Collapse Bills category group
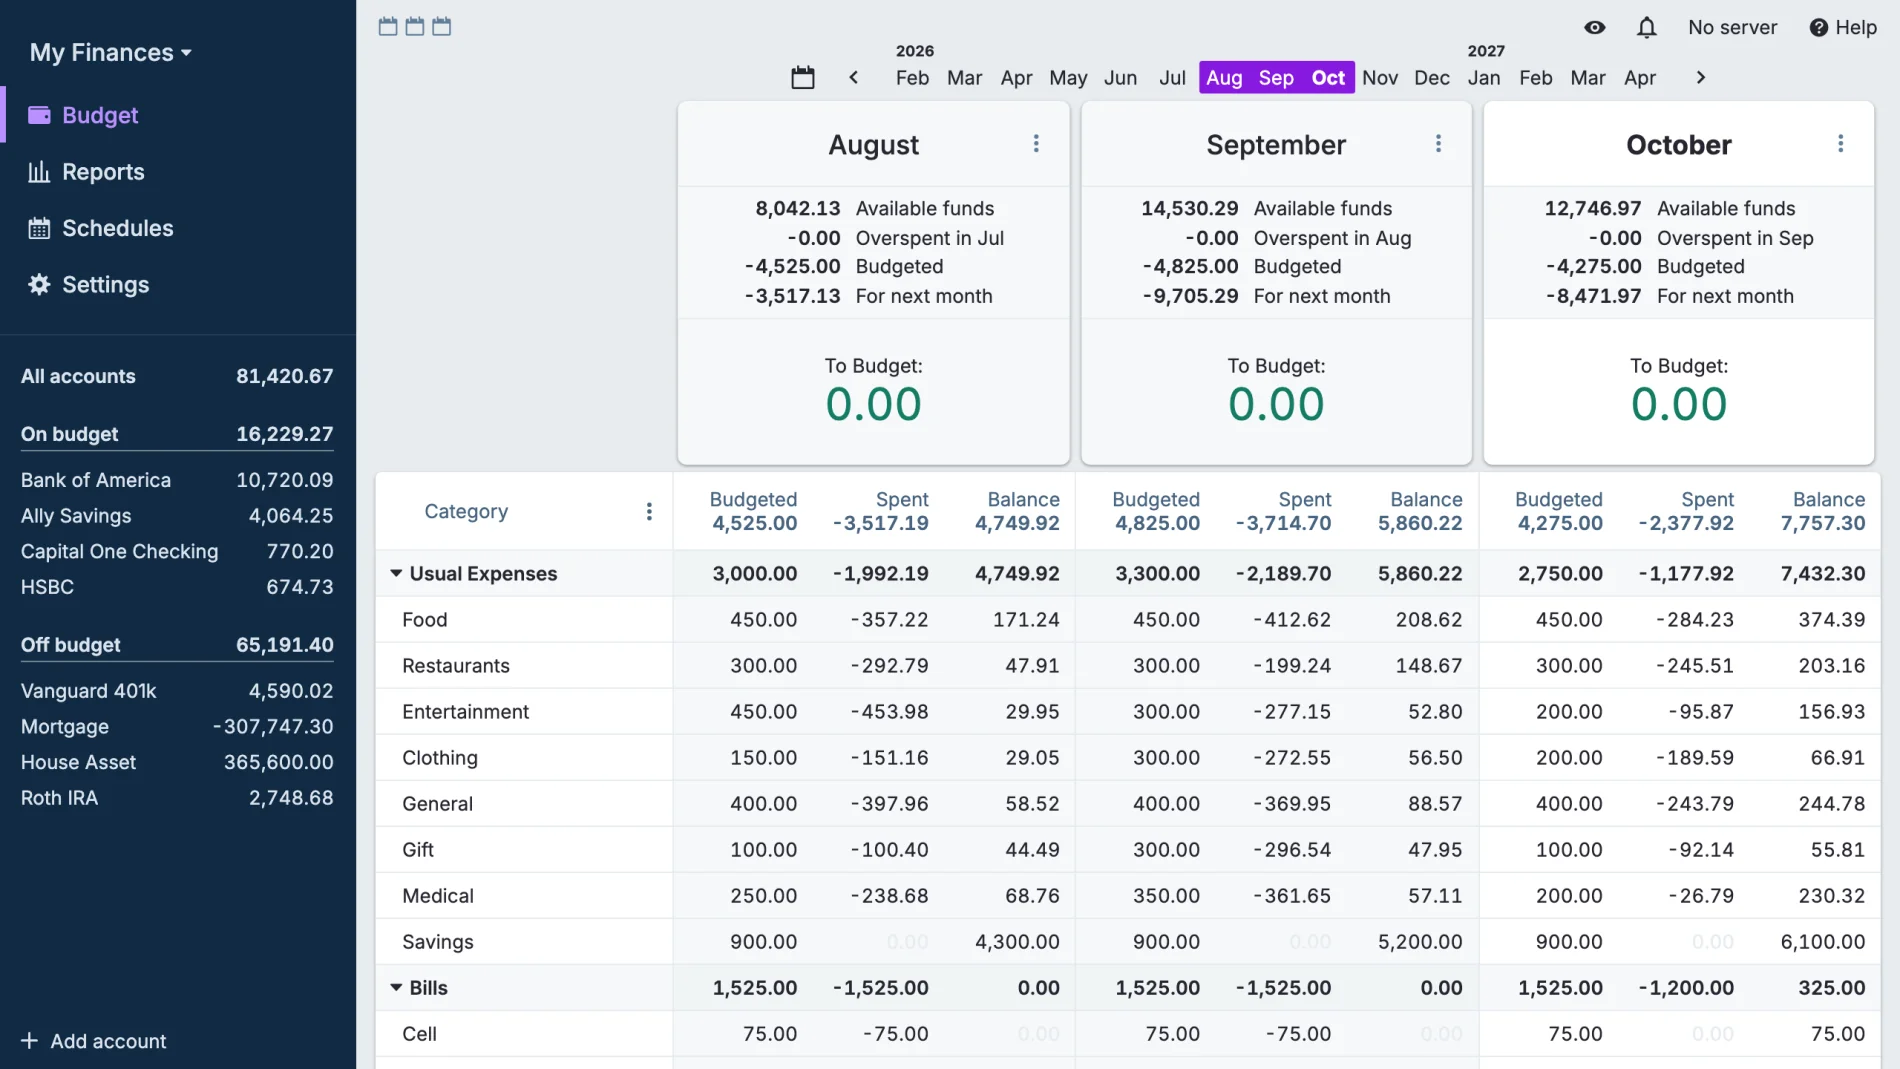Screen dimensions: 1900x1069 [x=396, y=987]
